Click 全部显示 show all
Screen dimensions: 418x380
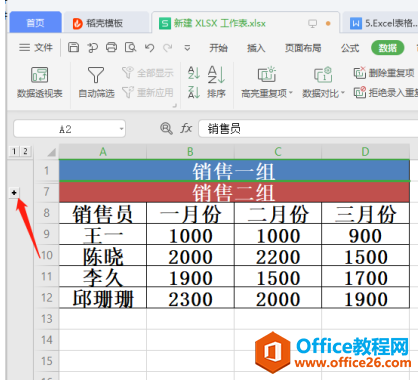tap(148, 72)
